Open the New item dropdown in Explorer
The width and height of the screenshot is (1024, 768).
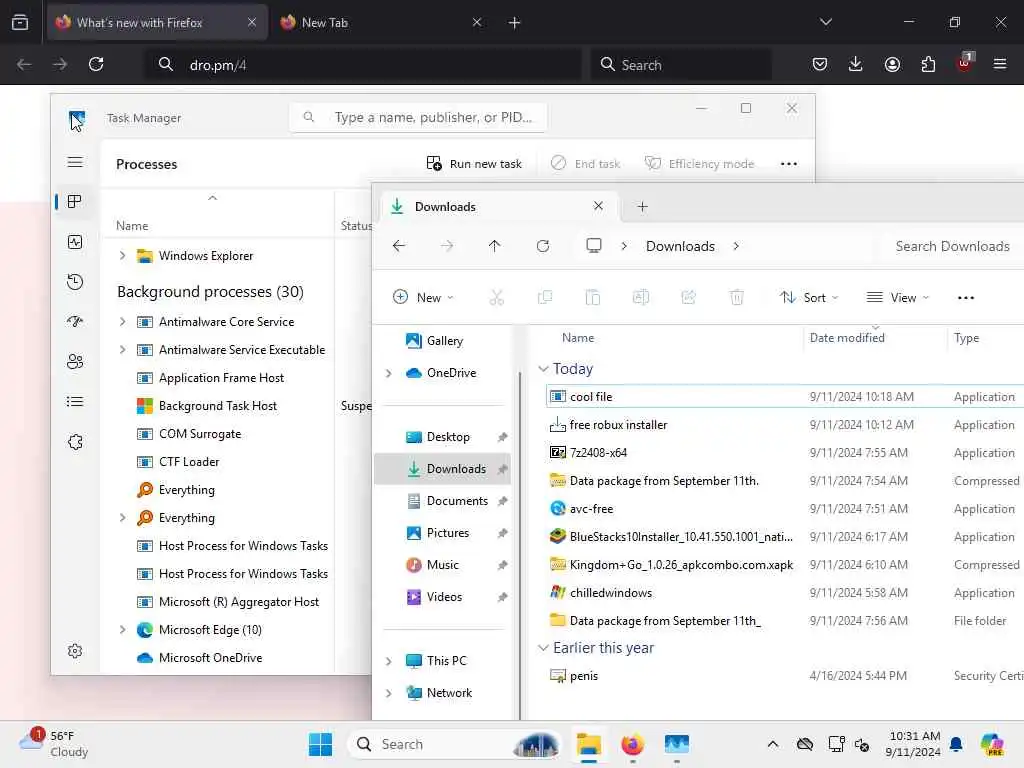pyautogui.click(x=423, y=297)
